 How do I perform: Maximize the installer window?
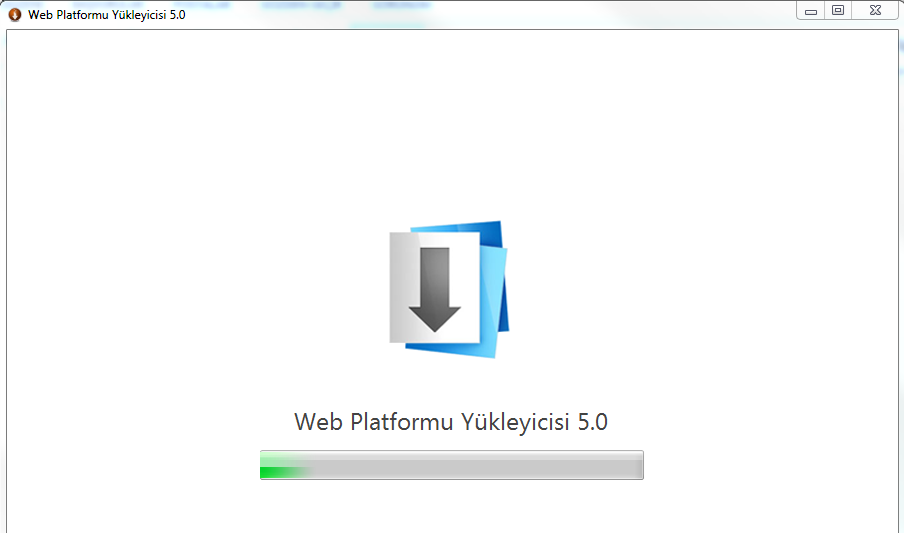(838, 10)
